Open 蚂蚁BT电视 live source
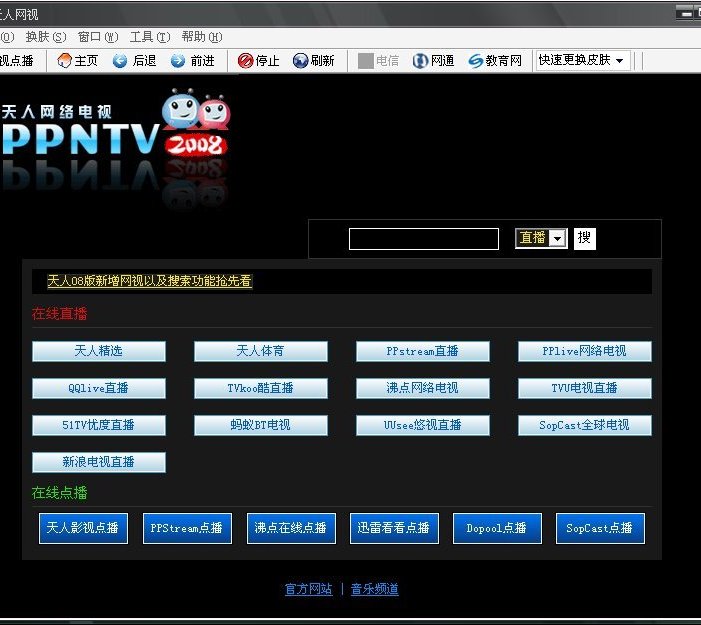701x625 pixels. [261, 425]
